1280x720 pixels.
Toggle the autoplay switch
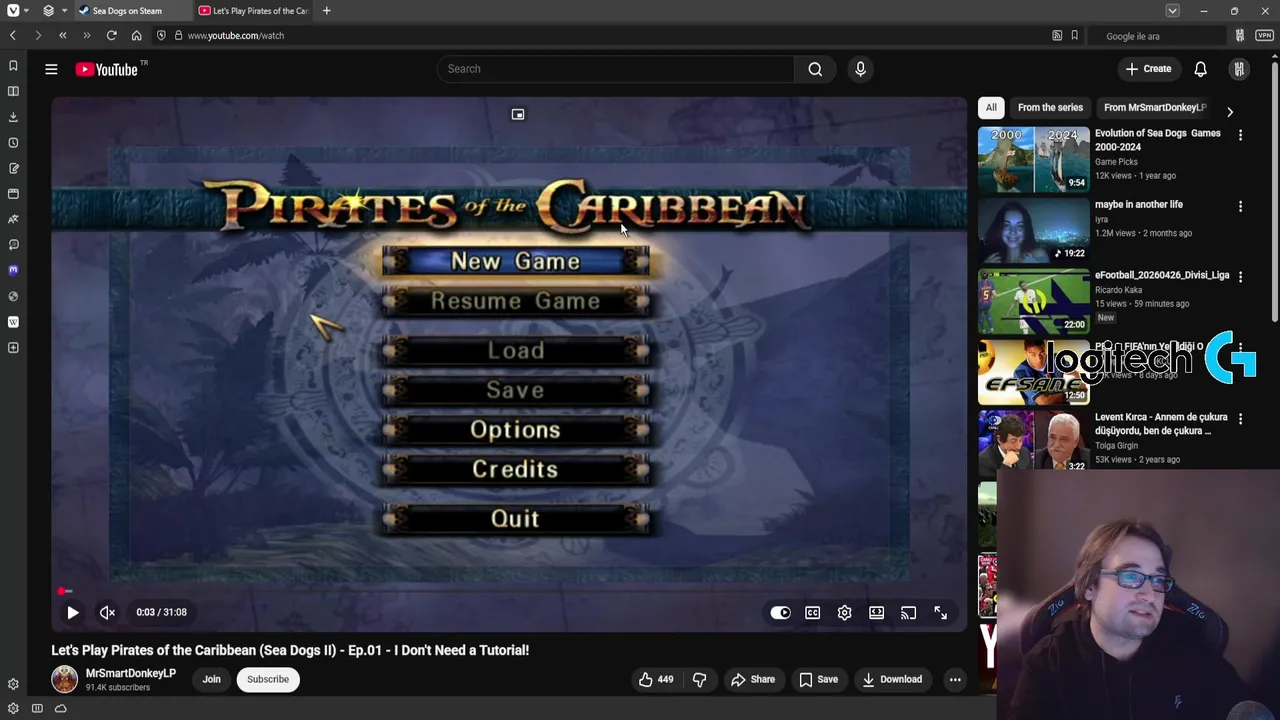click(x=780, y=613)
